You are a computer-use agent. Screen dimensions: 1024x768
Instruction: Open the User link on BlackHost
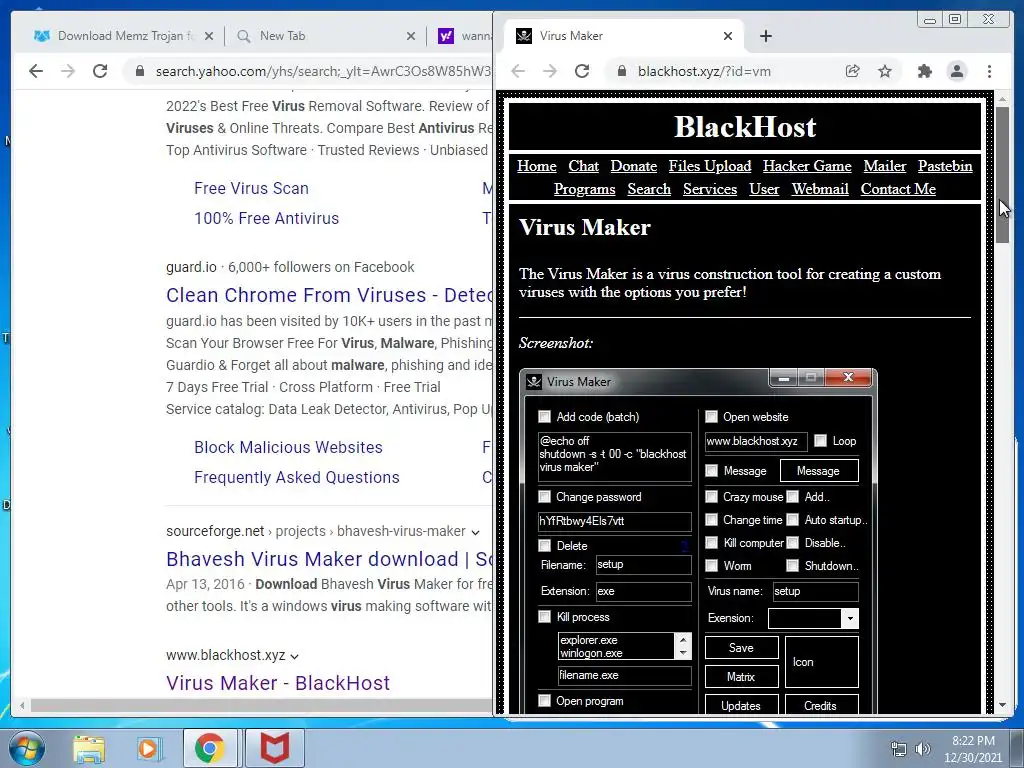click(764, 189)
